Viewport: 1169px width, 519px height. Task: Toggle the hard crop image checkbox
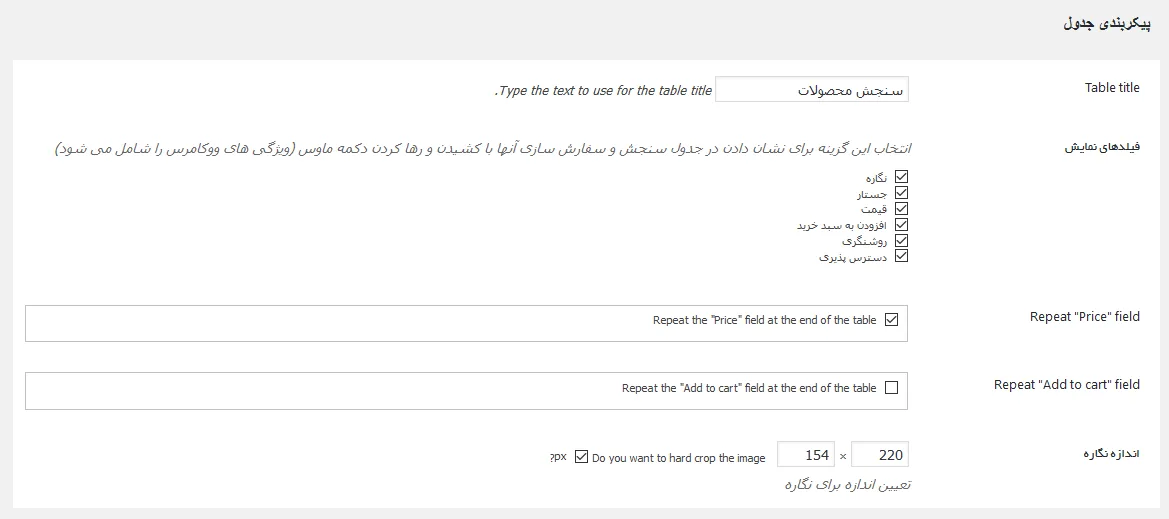coord(582,457)
